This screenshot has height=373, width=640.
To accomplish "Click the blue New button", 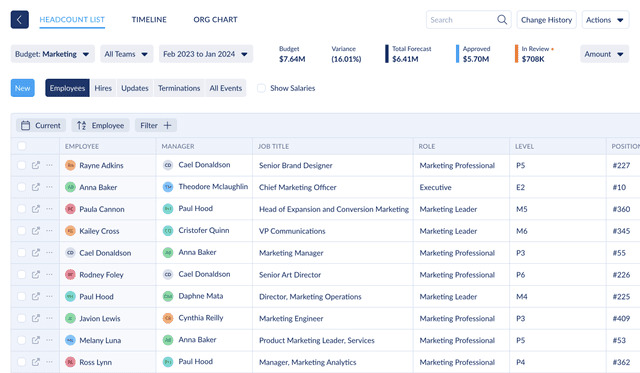I will coord(22,88).
